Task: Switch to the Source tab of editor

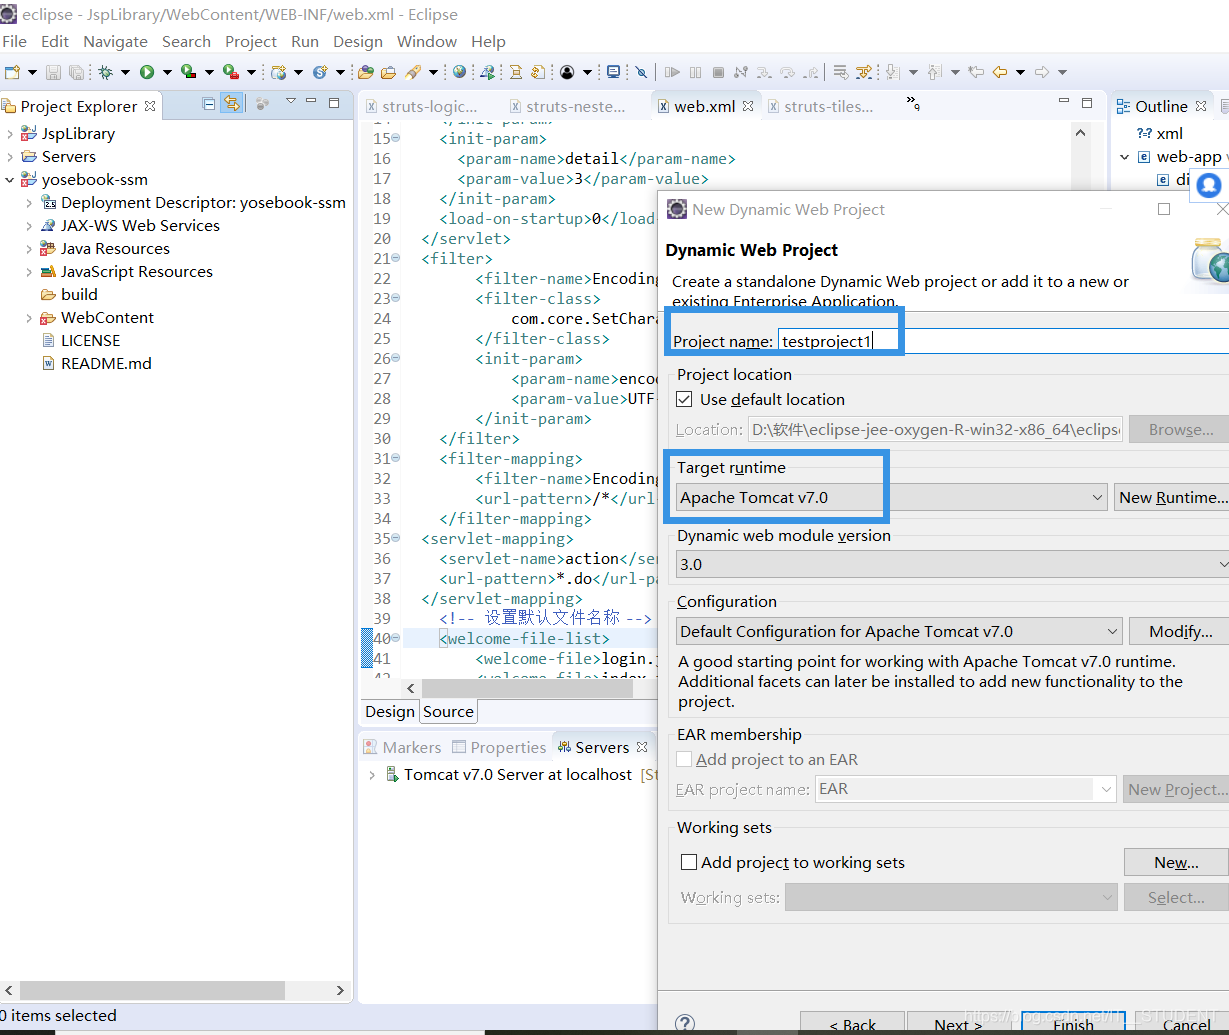Action: tap(448, 711)
